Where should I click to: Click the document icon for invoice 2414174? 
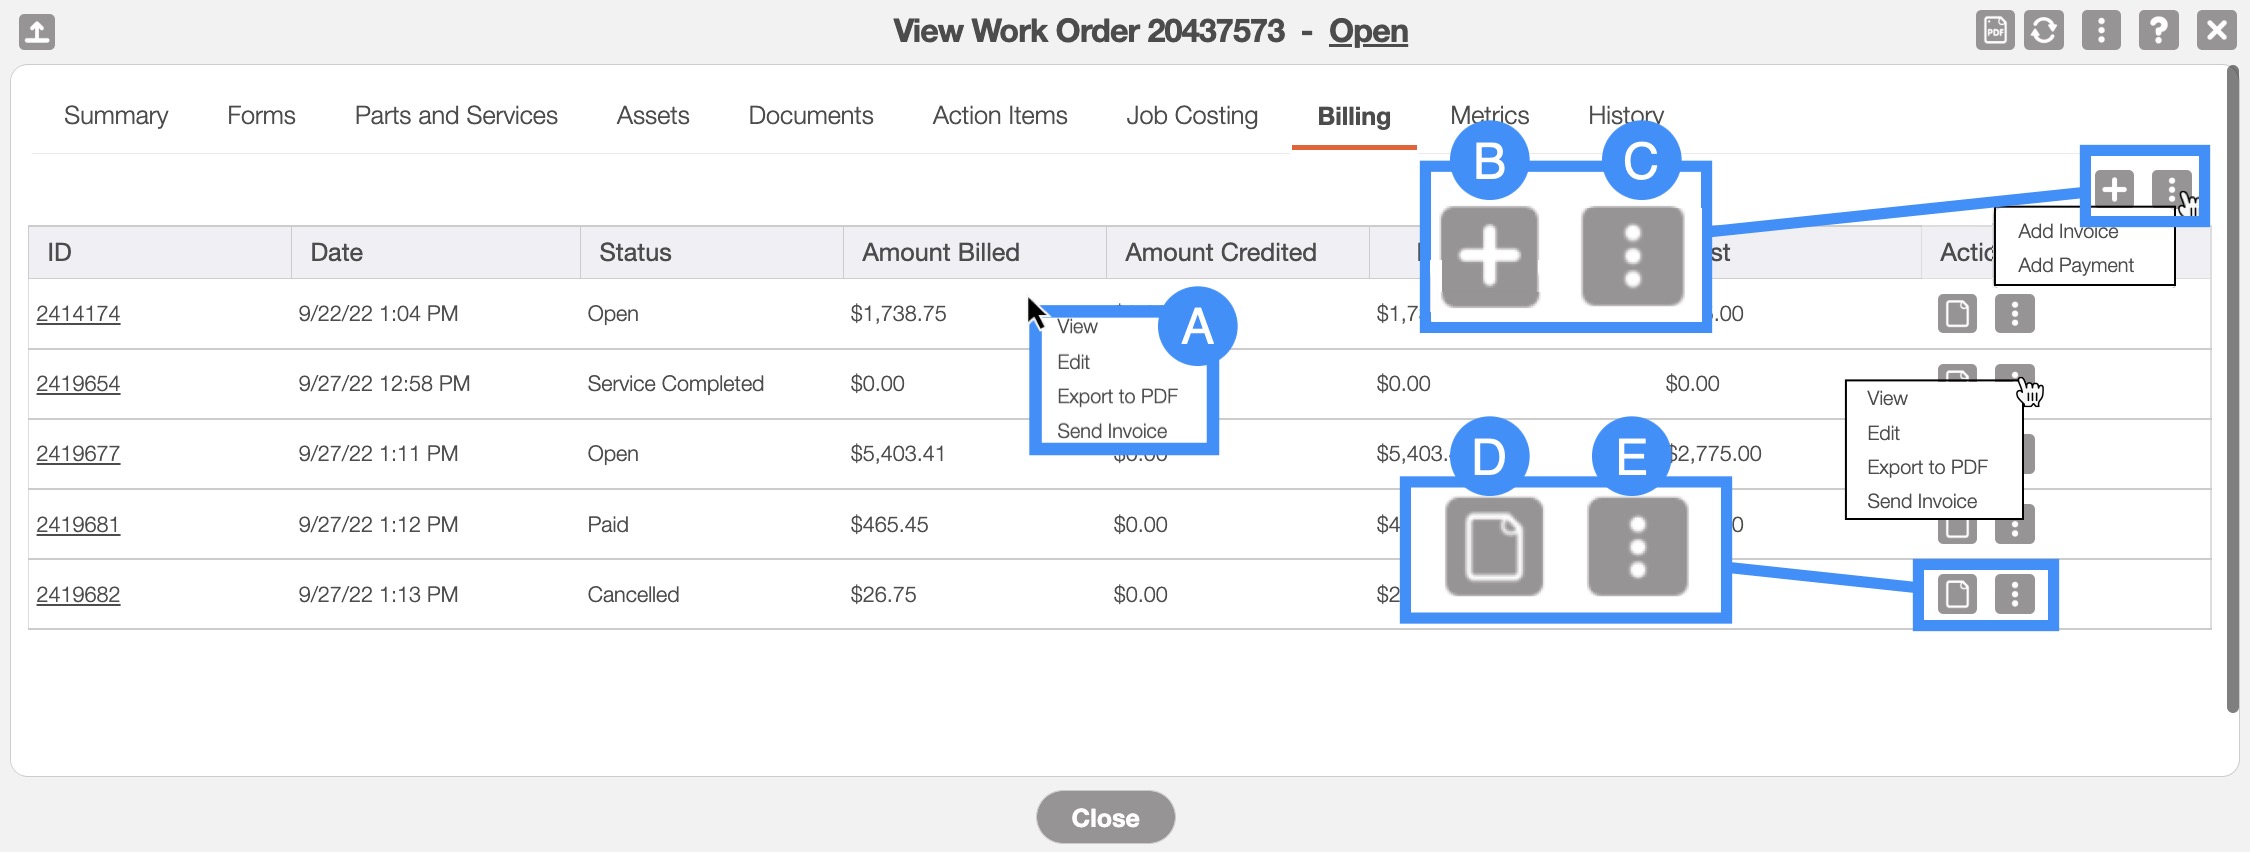point(1957,314)
